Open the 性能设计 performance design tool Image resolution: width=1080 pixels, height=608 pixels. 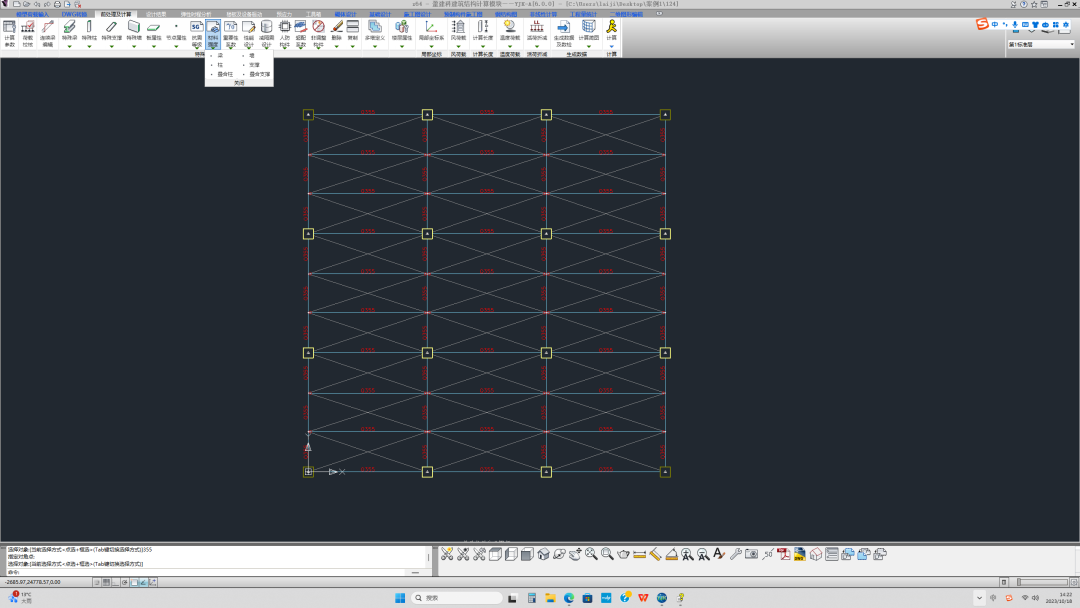click(x=249, y=34)
